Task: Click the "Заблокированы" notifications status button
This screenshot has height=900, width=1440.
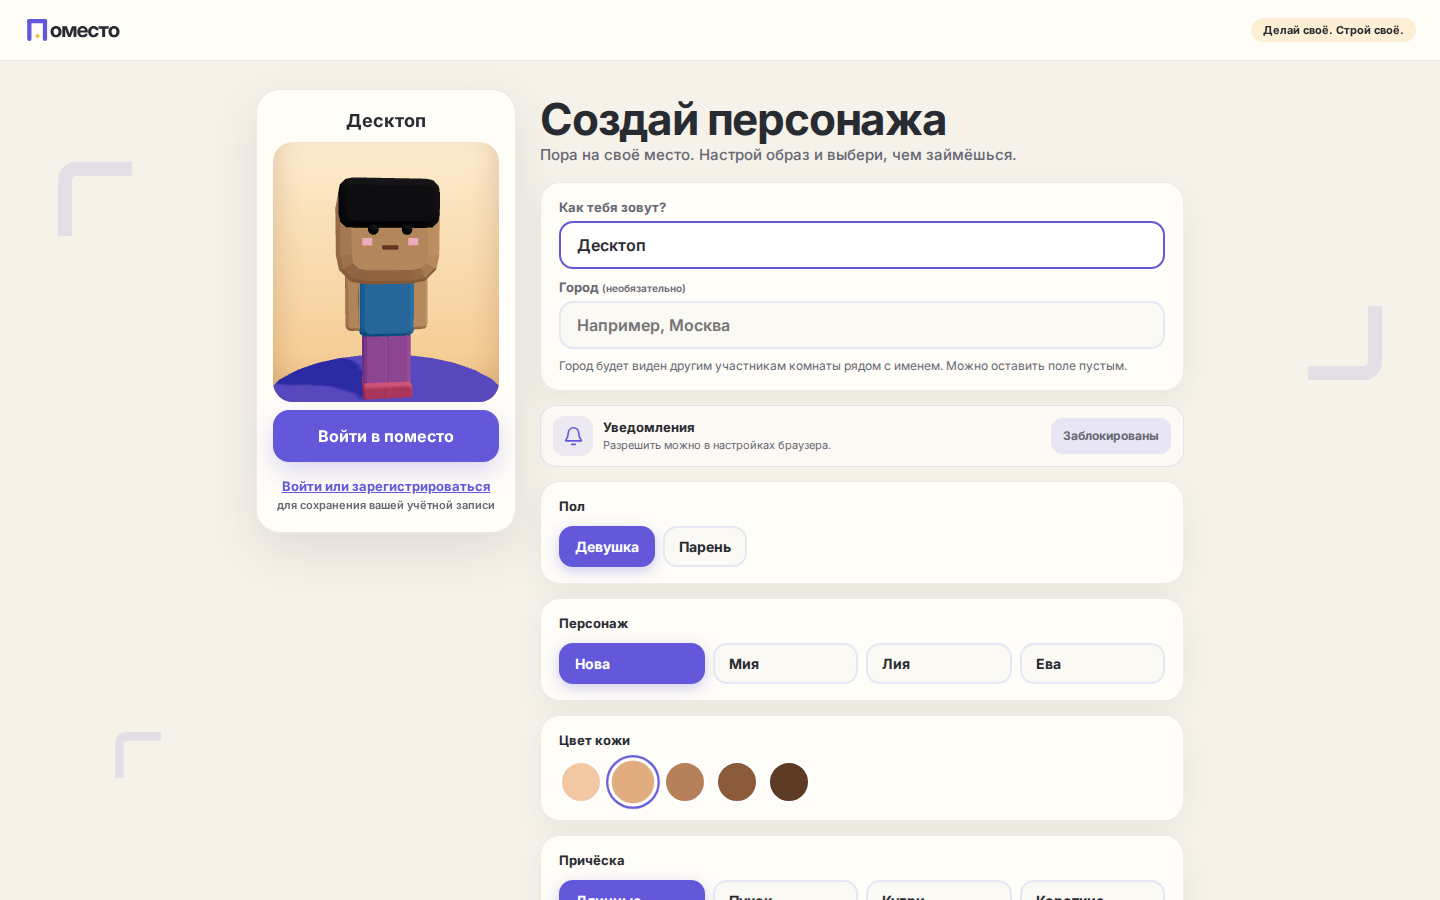Action: (x=1110, y=436)
